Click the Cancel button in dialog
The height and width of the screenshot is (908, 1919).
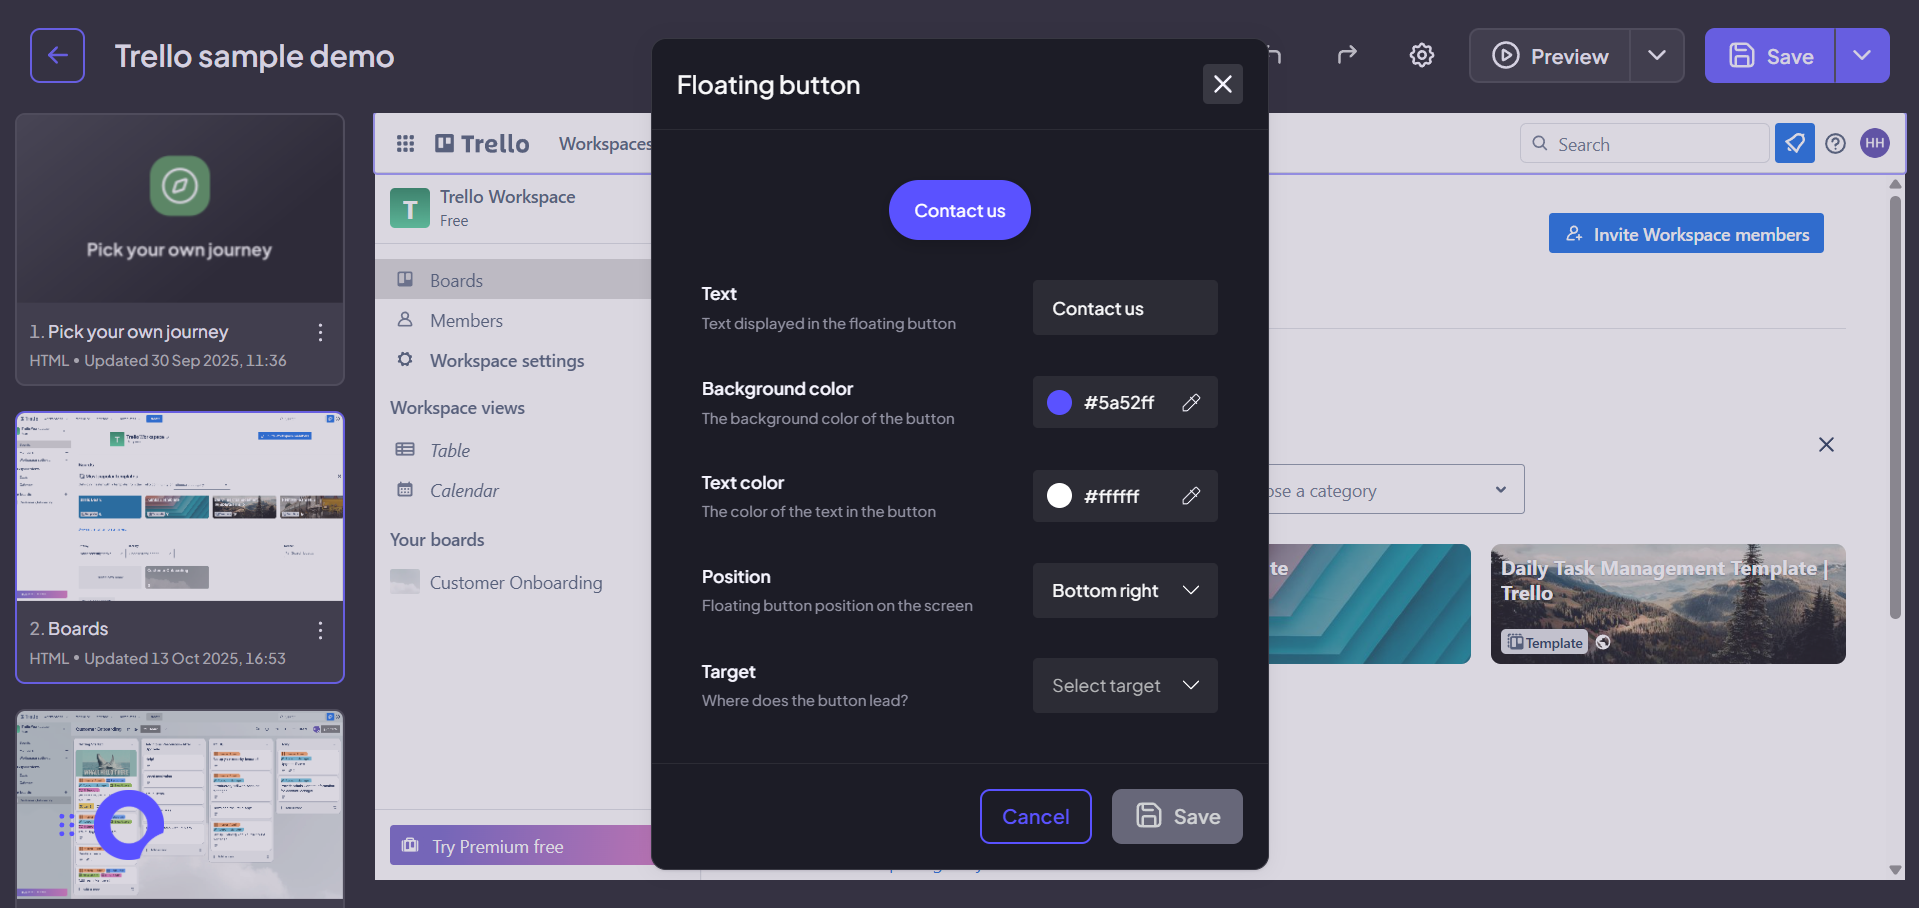1035,817
